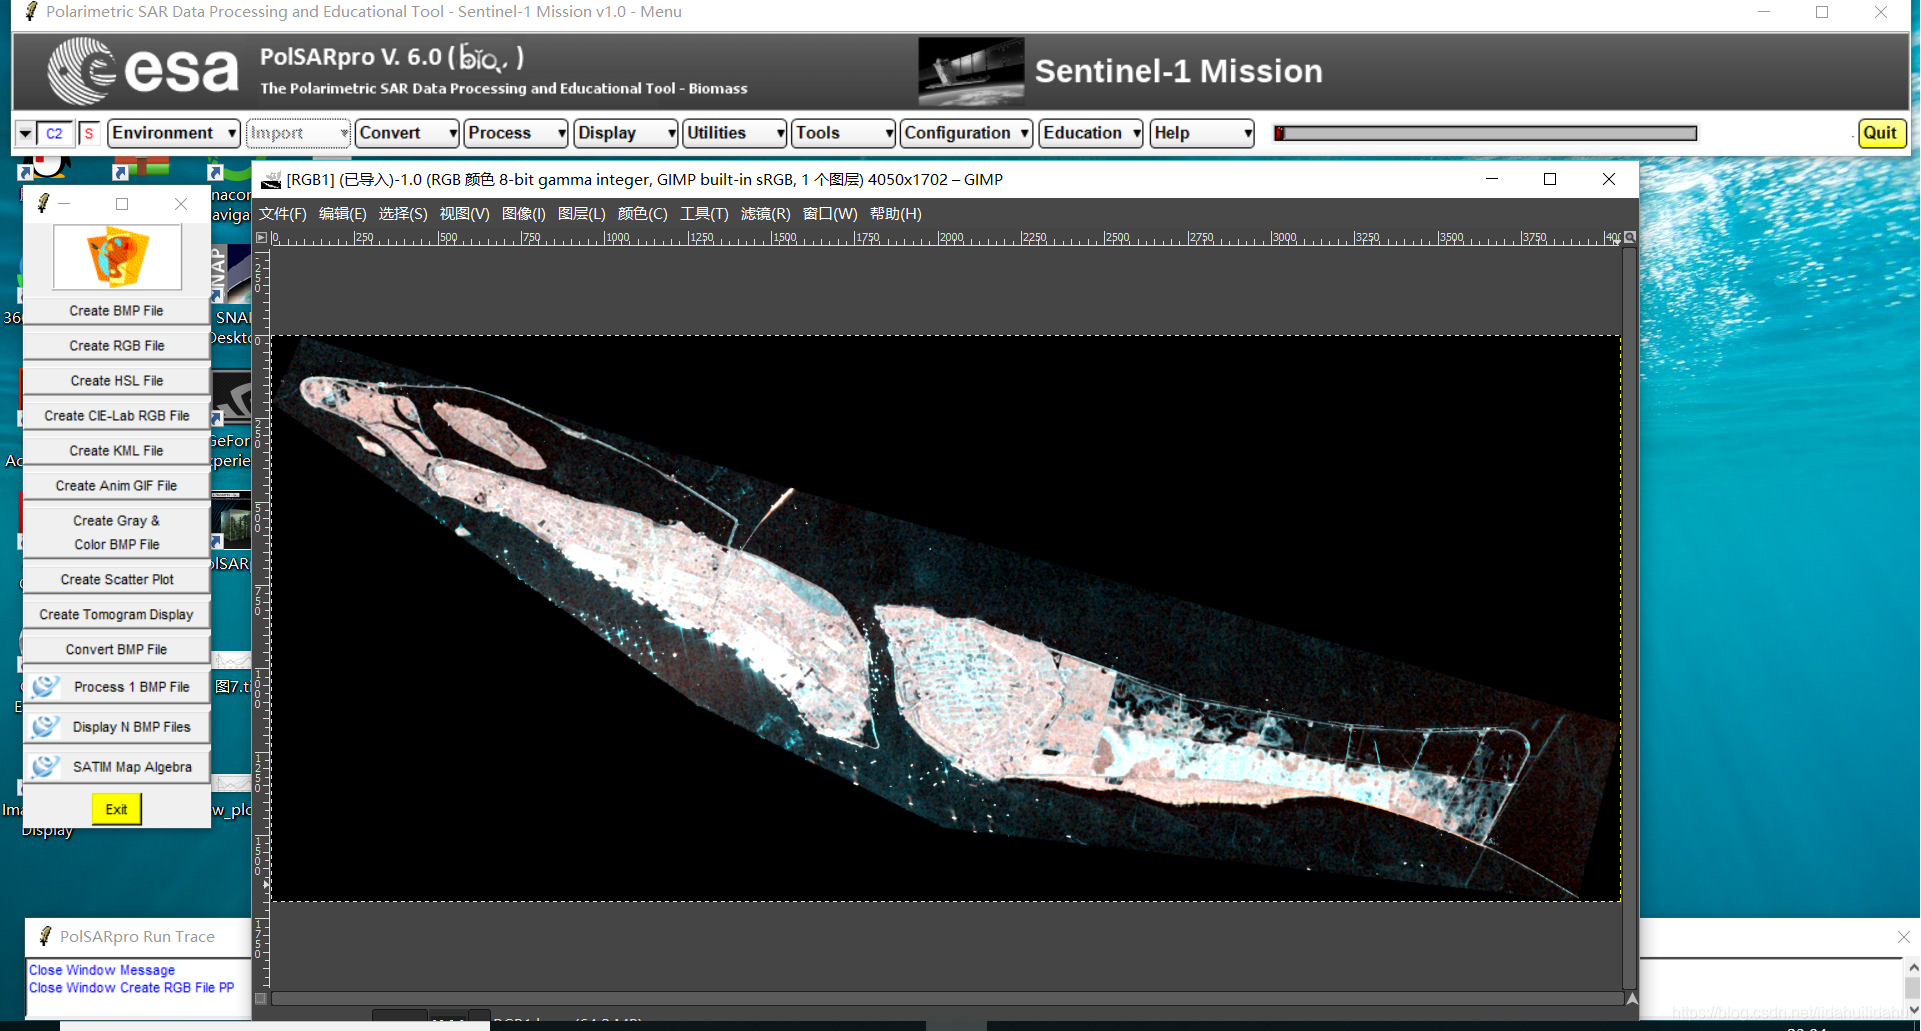Click the yellow Quit button
Viewport: 1921px width, 1031px height.
pos(1880,133)
